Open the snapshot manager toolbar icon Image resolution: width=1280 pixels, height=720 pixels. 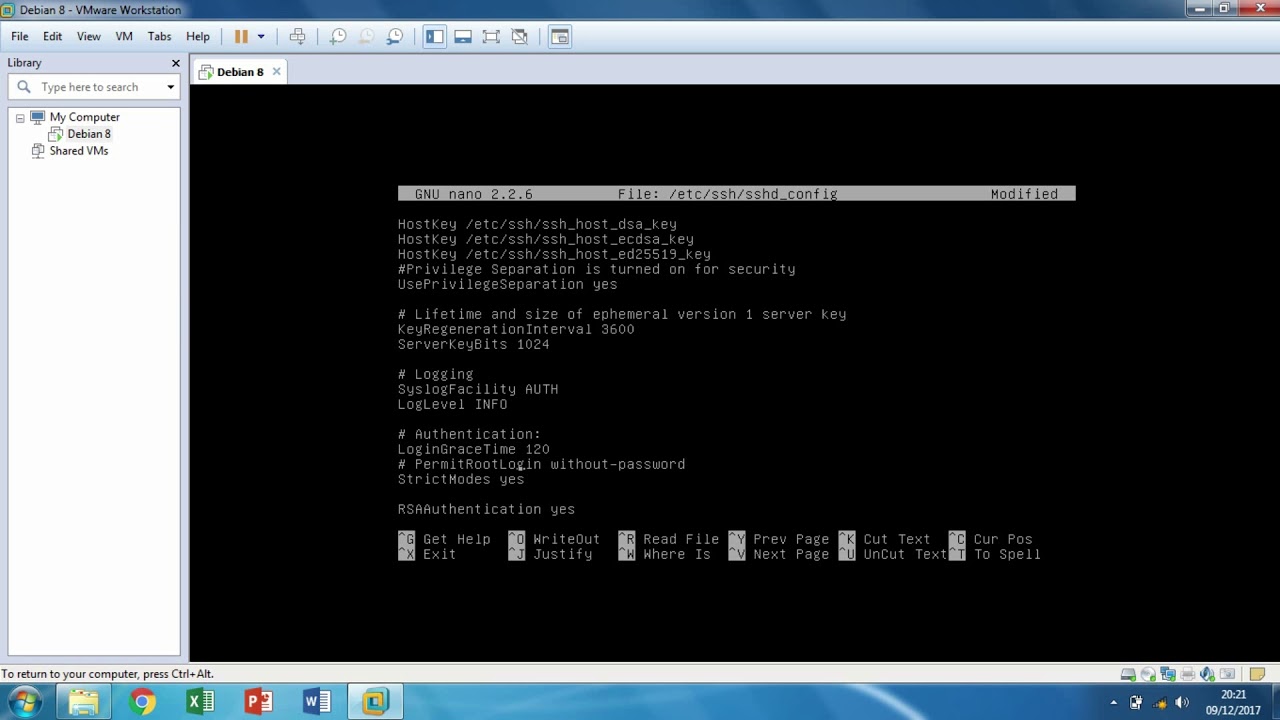click(x=395, y=37)
